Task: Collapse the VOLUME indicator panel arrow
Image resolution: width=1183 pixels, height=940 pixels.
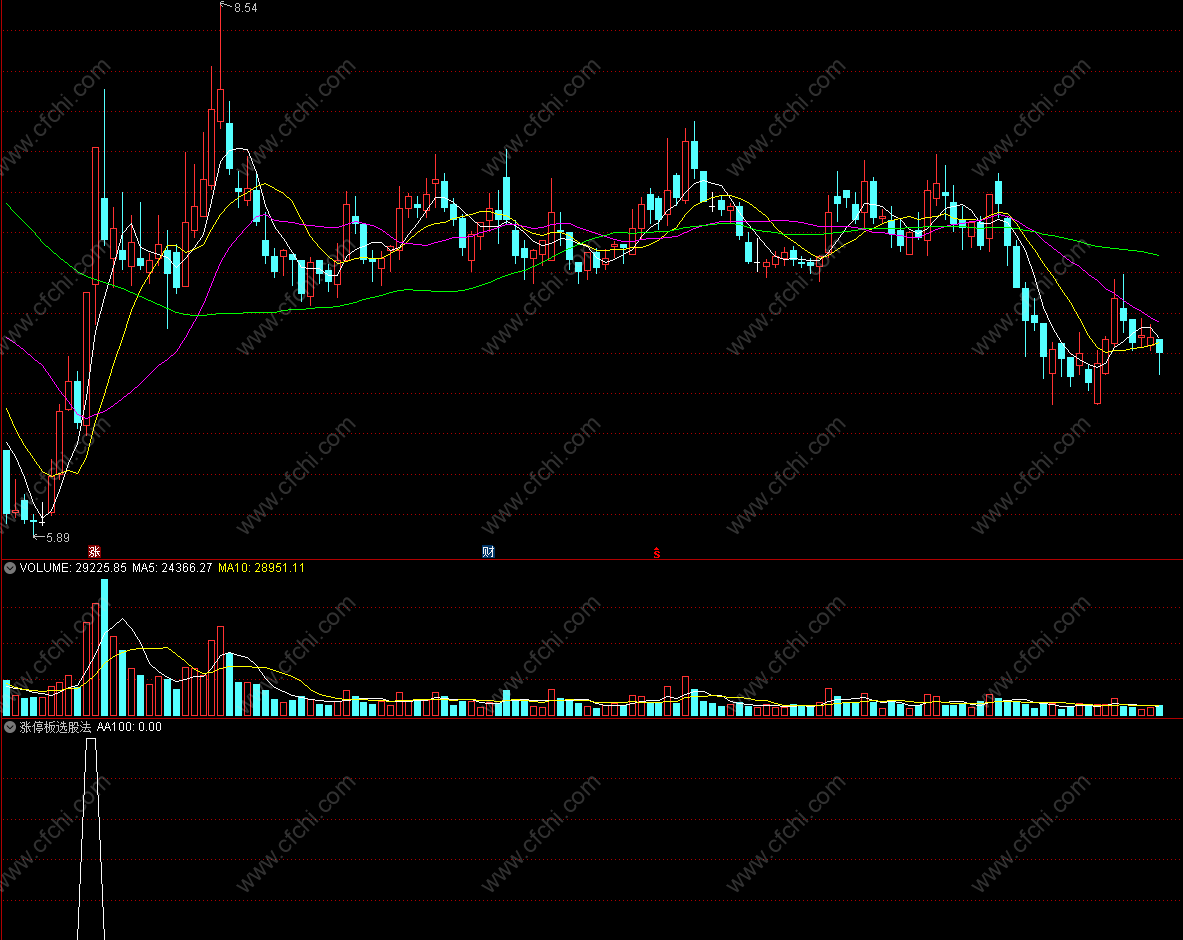Action: click(x=10, y=568)
